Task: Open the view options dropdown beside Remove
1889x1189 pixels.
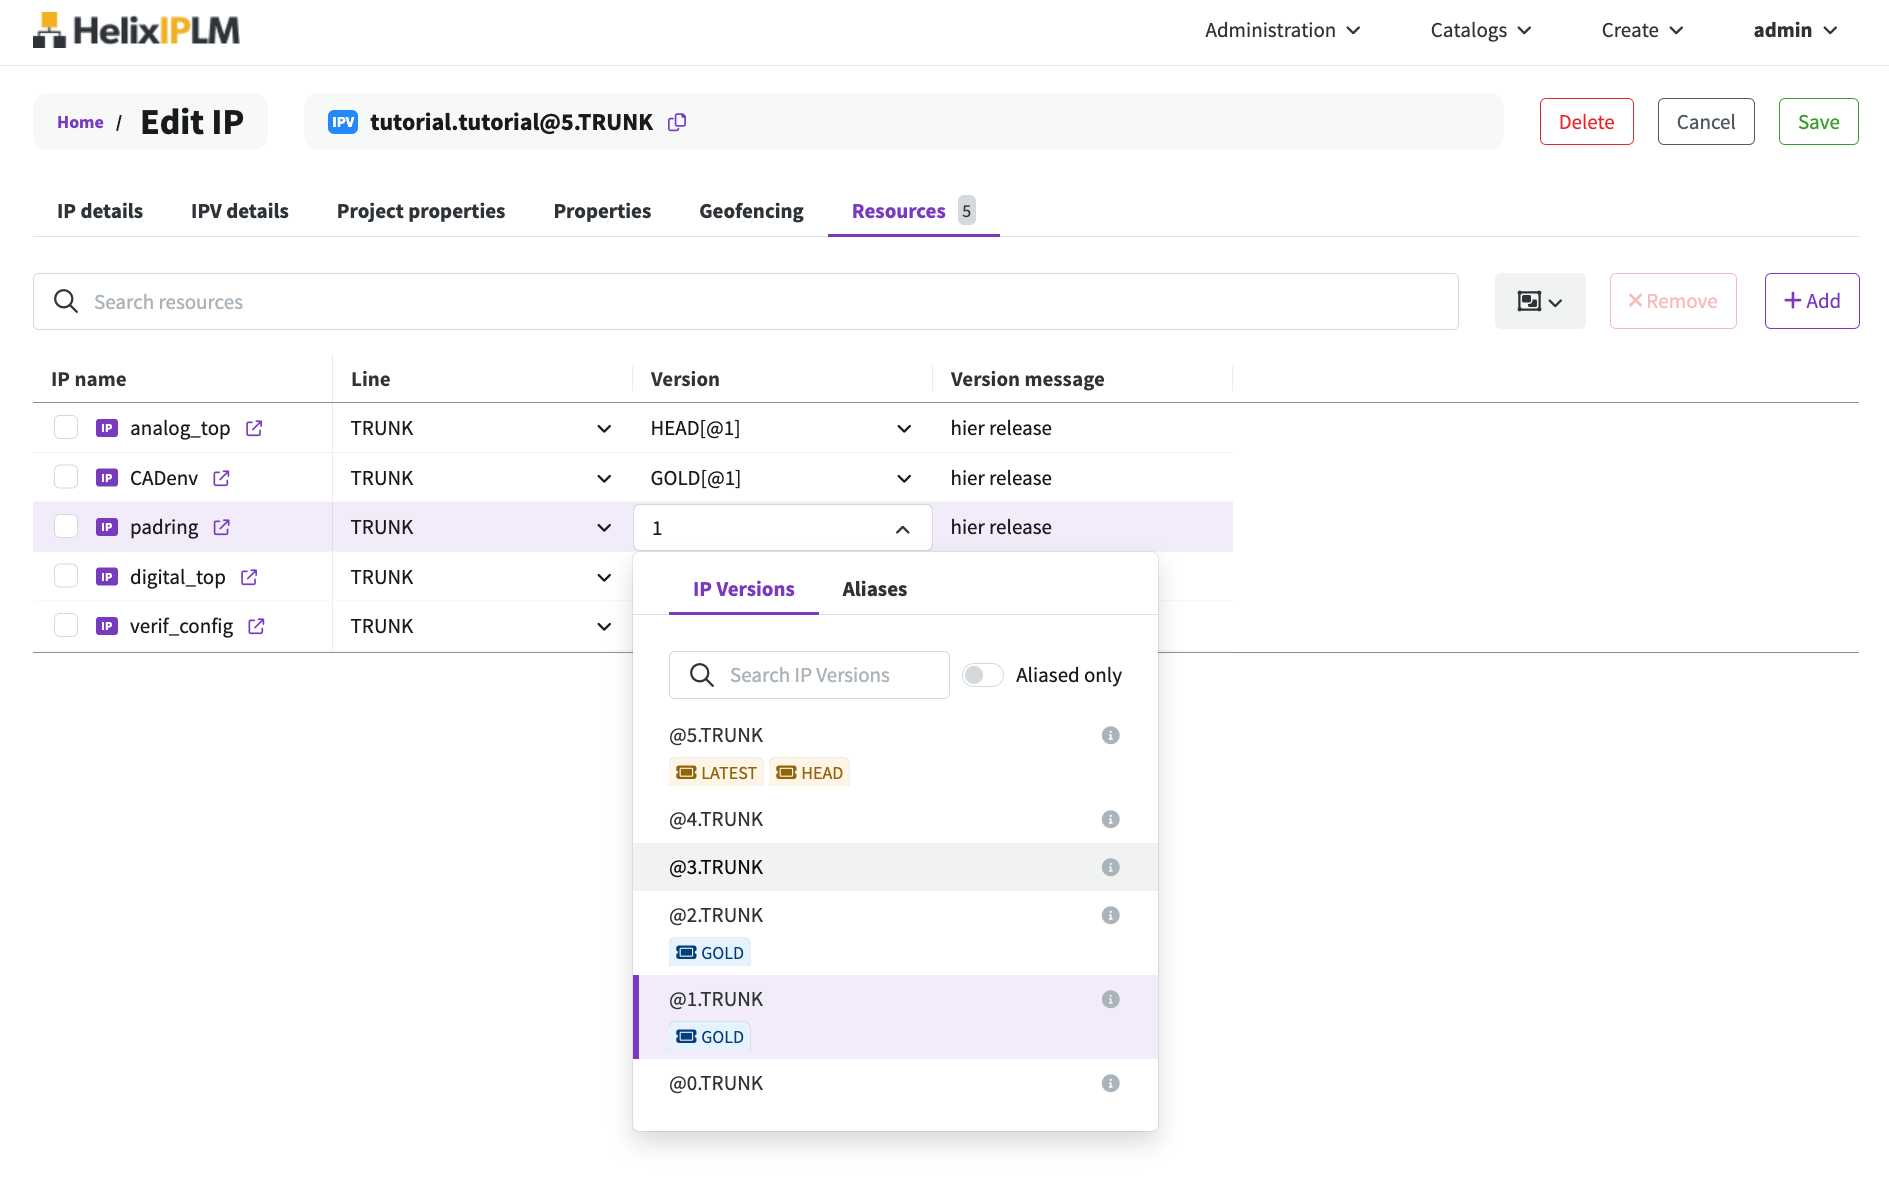Action: point(1540,301)
